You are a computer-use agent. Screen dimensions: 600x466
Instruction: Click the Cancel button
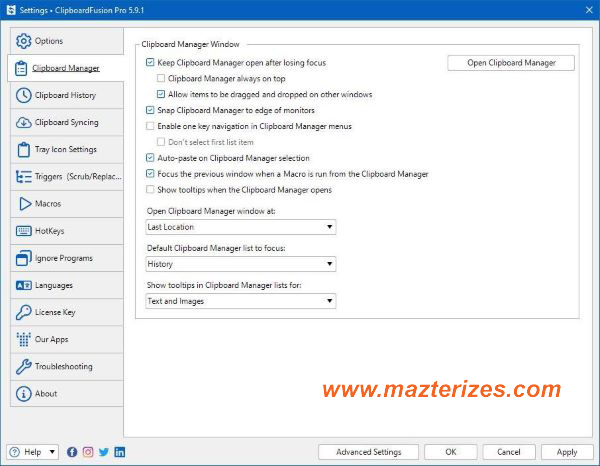click(x=509, y=452)
